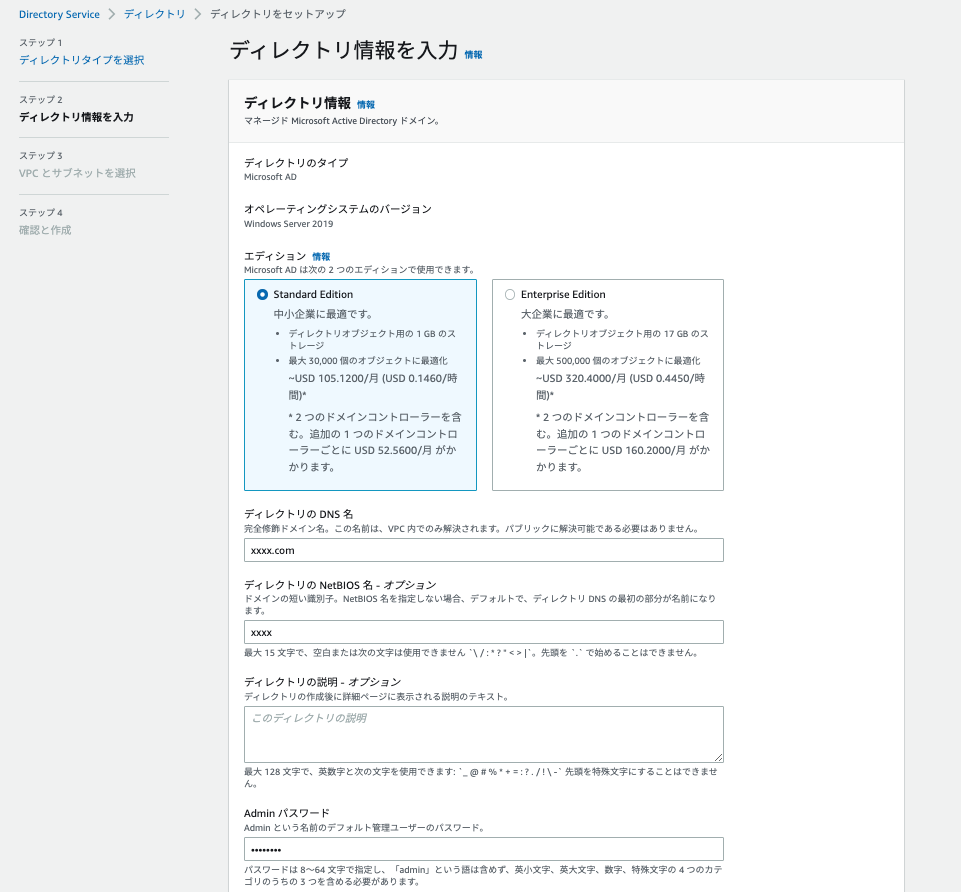Click 中小企業に最適です text in Standard card
The image size is (961, 892).
pyautogui.click(x=324, y=314)
